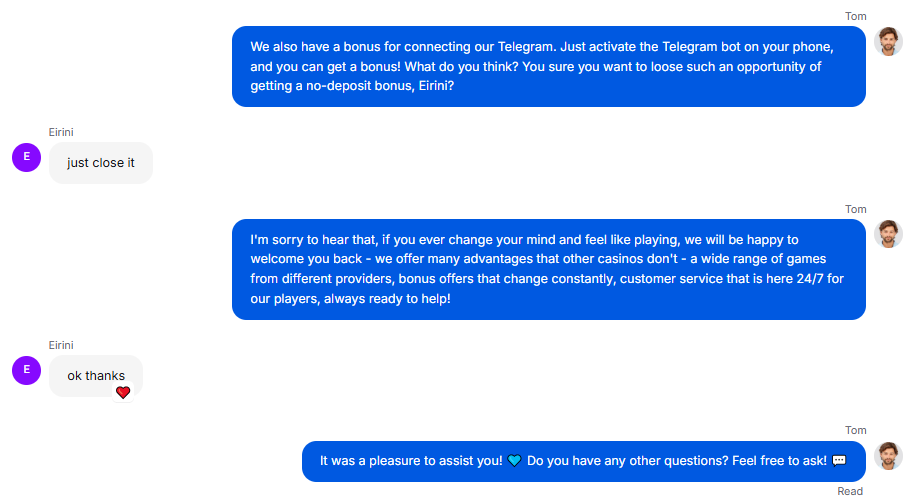Click Eirini's purple avatar beside 'ok thanks'

pos(27,370)
